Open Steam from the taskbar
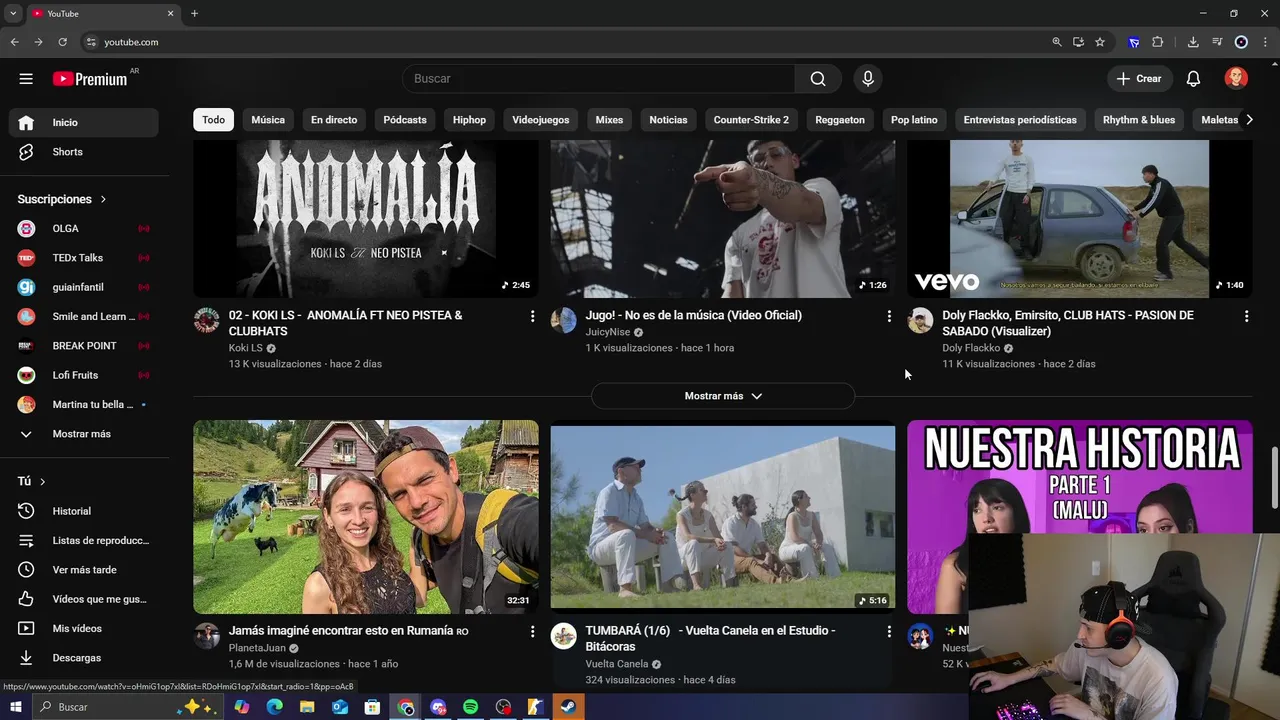 pos(567,707)
